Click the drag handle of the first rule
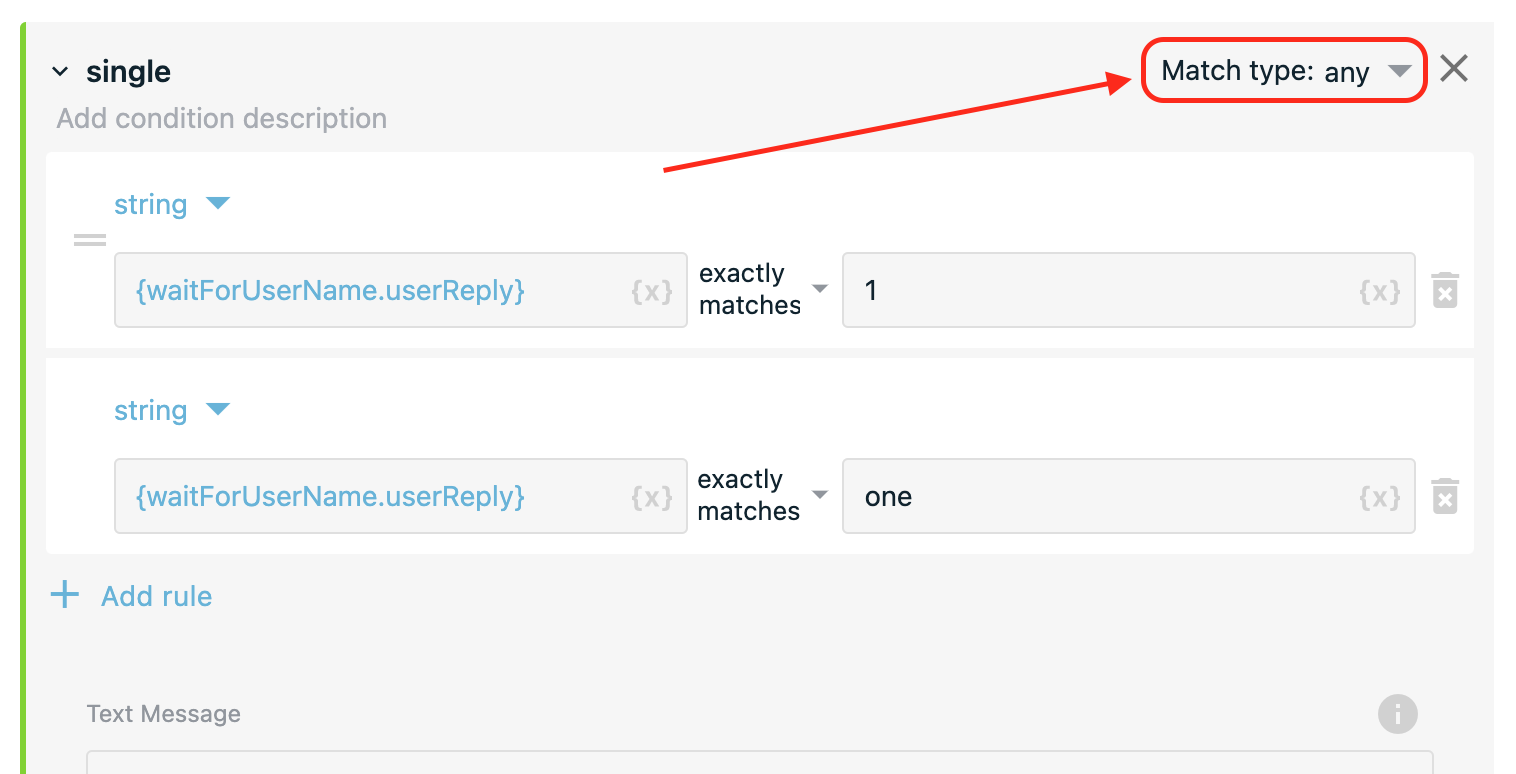 pos(90,240)
